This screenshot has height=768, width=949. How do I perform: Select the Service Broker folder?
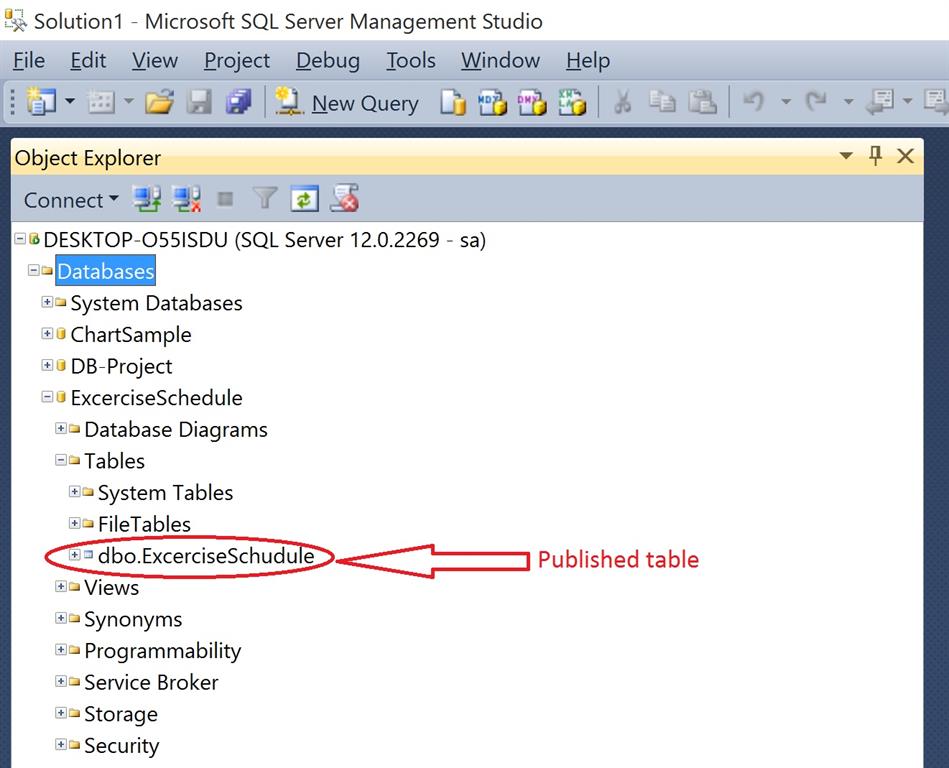(151, 683)
